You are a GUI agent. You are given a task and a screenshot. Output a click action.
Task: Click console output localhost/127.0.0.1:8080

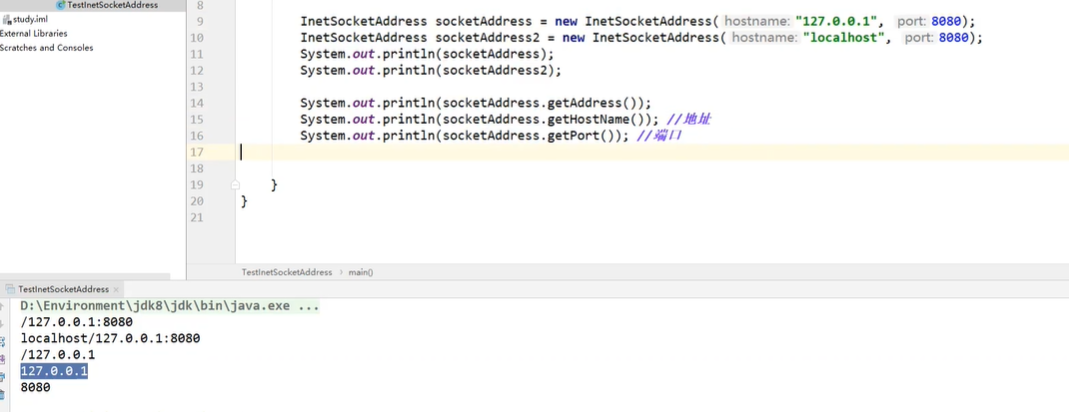click(x=110, y=338)
